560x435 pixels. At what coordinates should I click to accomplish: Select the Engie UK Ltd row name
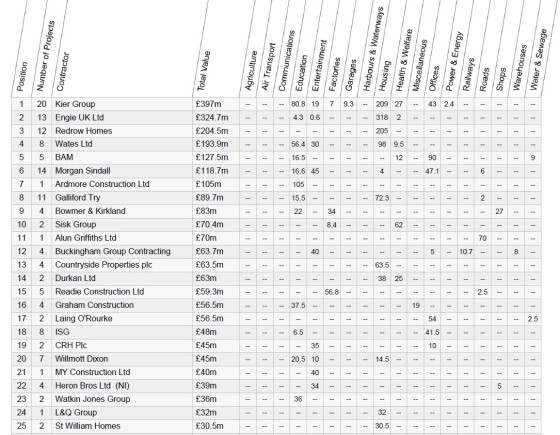[79, 118]
